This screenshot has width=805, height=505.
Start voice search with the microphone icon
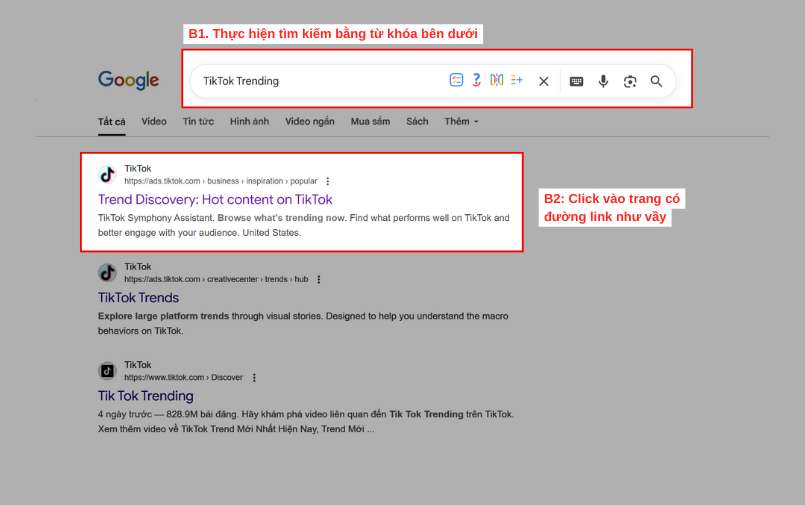point(603,81)
